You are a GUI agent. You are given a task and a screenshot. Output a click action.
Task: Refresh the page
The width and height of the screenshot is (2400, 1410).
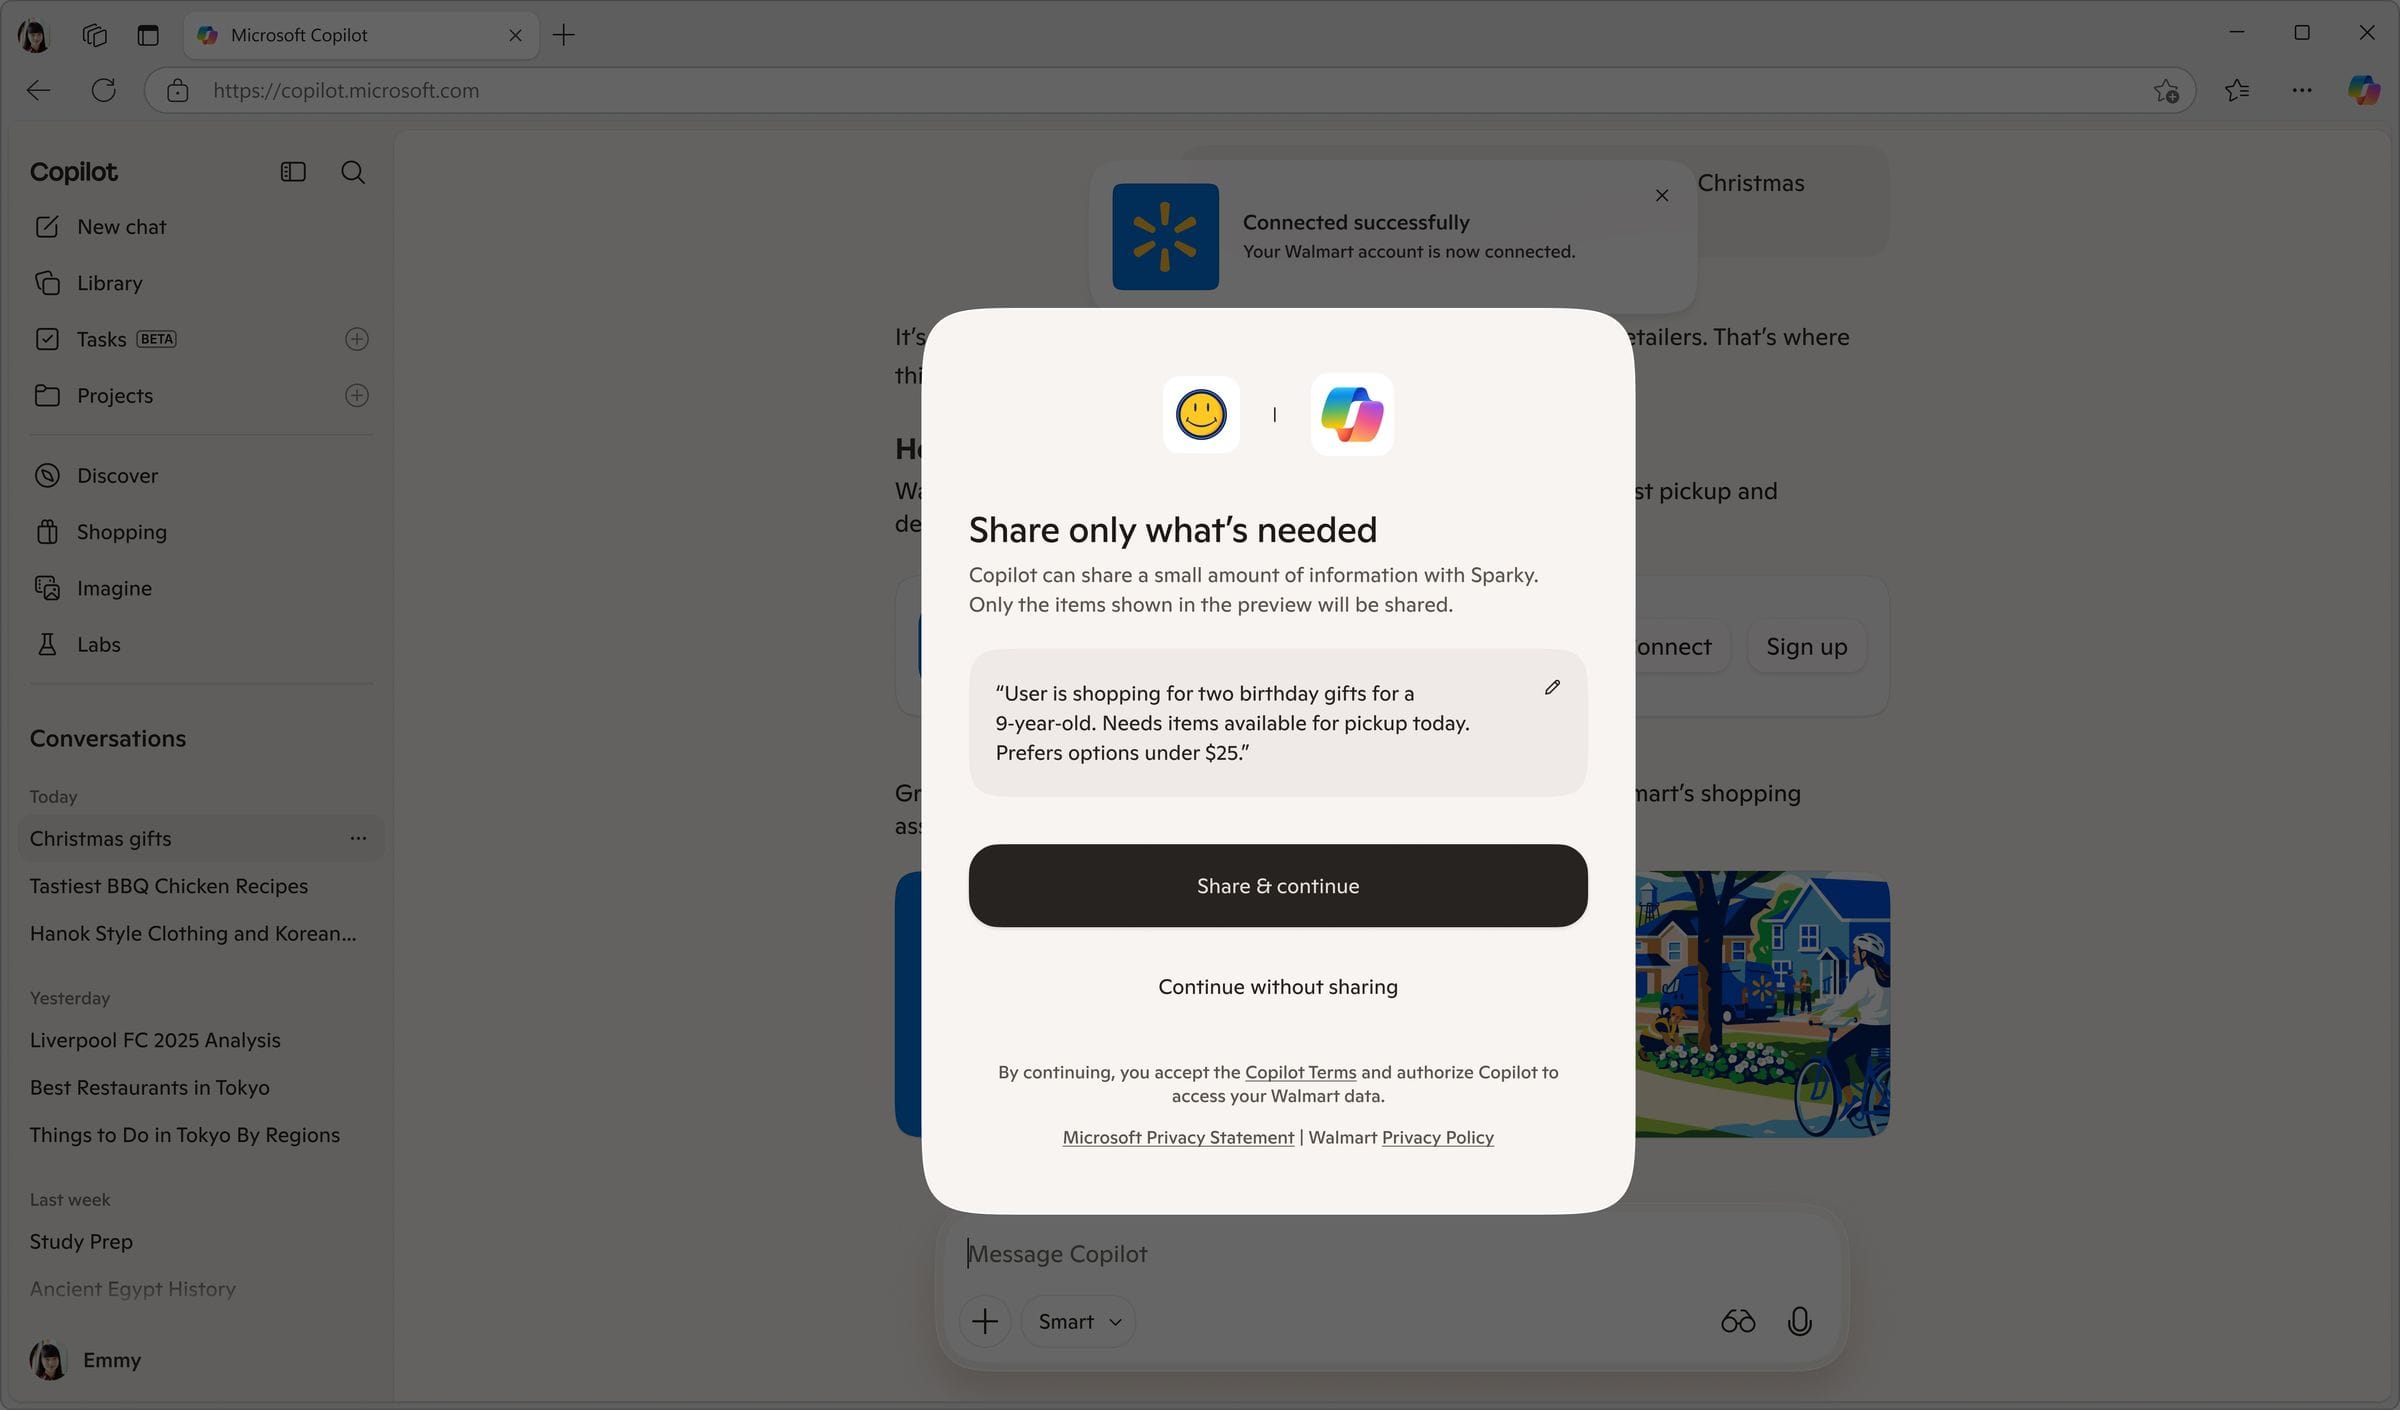tap(103, 90)
